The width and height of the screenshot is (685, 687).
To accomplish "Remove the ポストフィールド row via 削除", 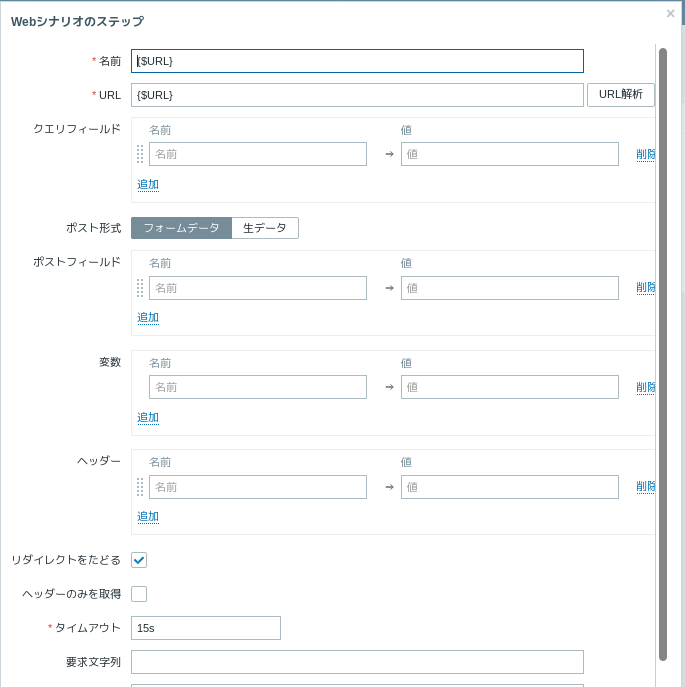I will pos(646,287).
